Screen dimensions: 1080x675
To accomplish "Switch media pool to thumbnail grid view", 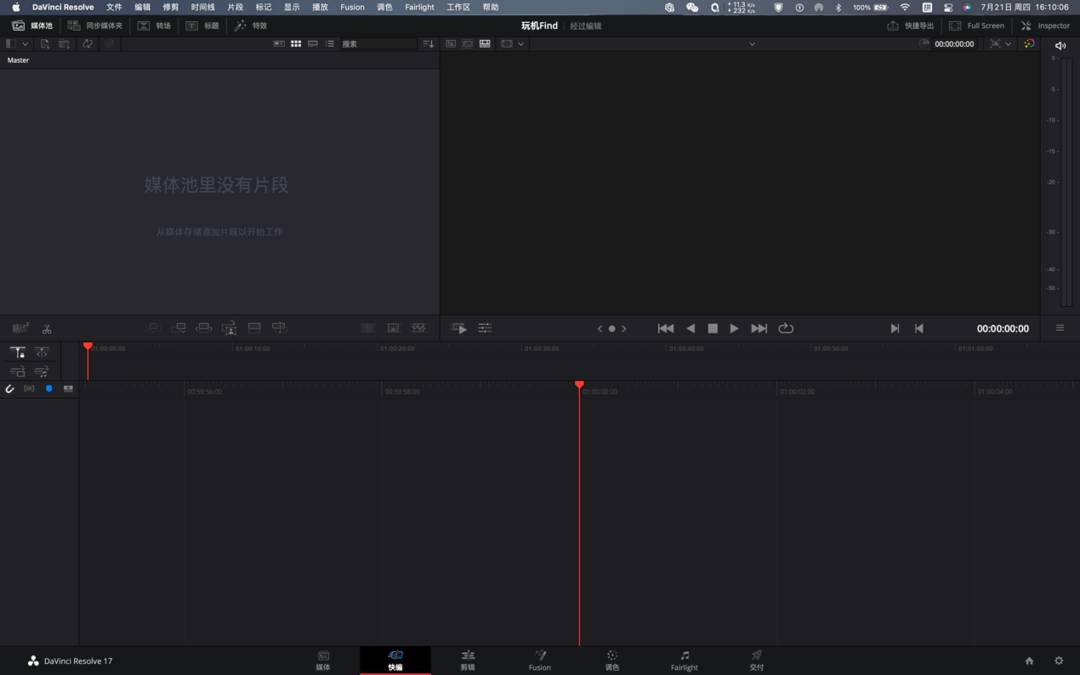I will [x=296, y=43].
